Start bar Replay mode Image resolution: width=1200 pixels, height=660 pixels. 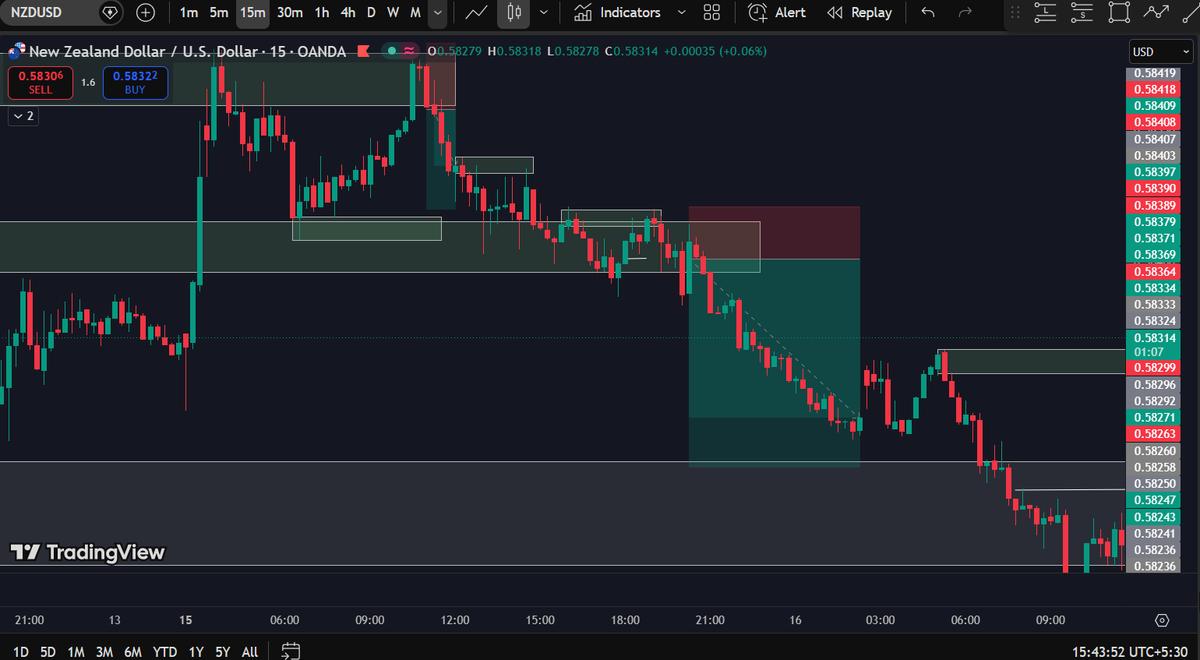860,13
